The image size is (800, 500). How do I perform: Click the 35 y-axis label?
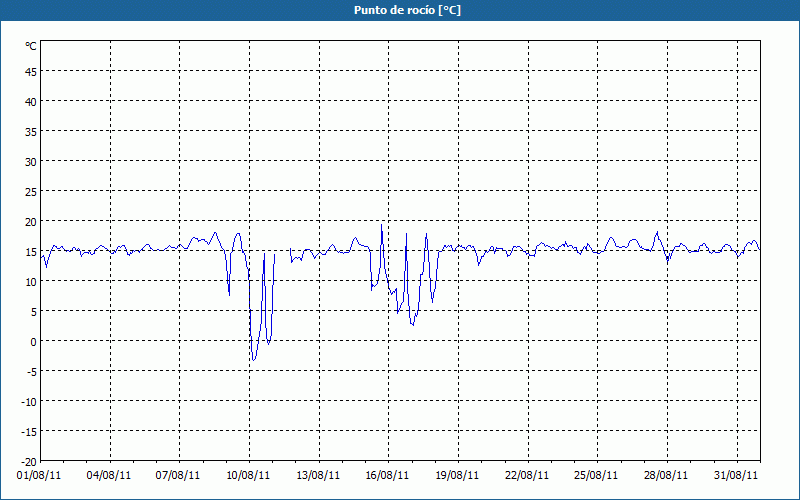[31, 132]
